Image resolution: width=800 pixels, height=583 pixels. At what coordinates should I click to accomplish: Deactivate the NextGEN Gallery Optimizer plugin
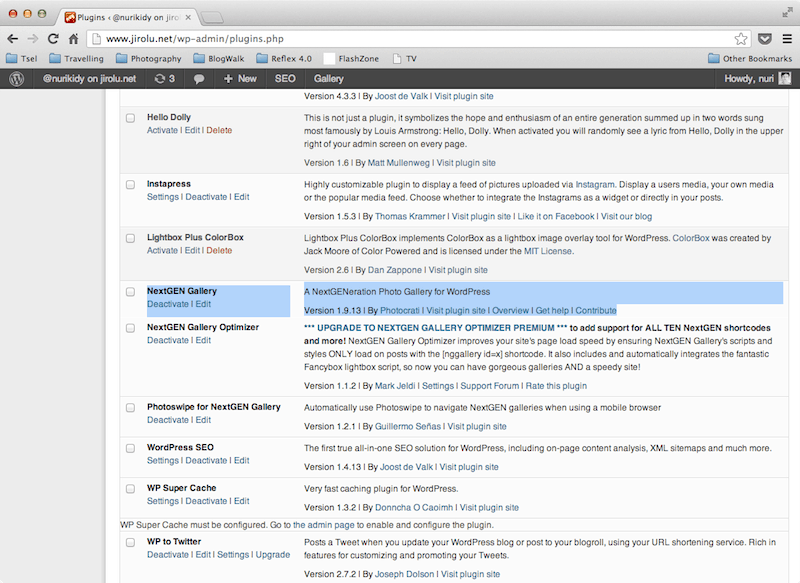[x=167, y=340]
